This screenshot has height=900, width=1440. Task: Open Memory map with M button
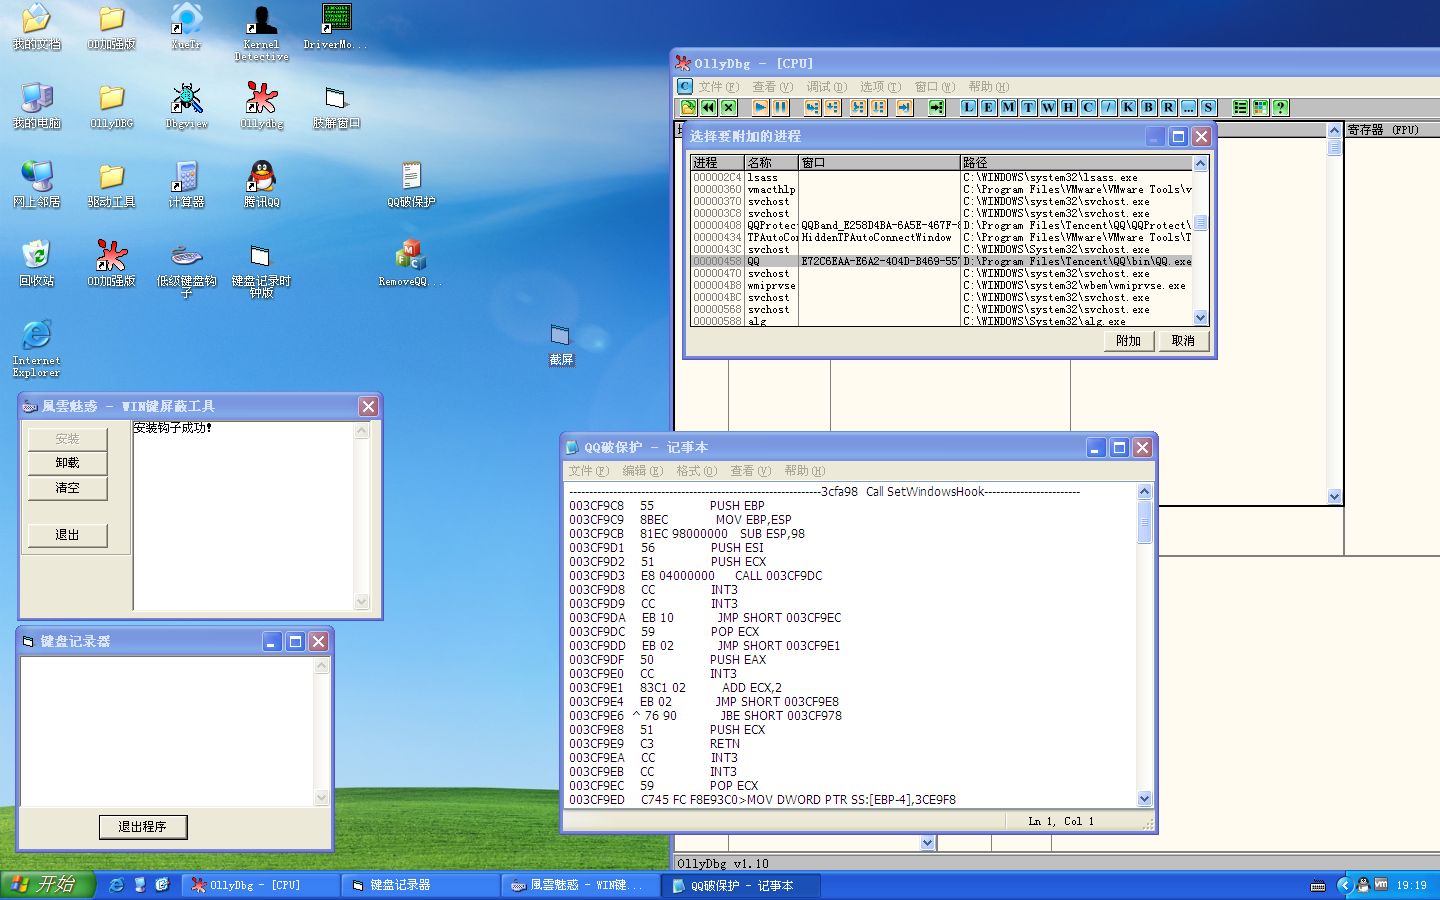click(x=1008, y=107)
